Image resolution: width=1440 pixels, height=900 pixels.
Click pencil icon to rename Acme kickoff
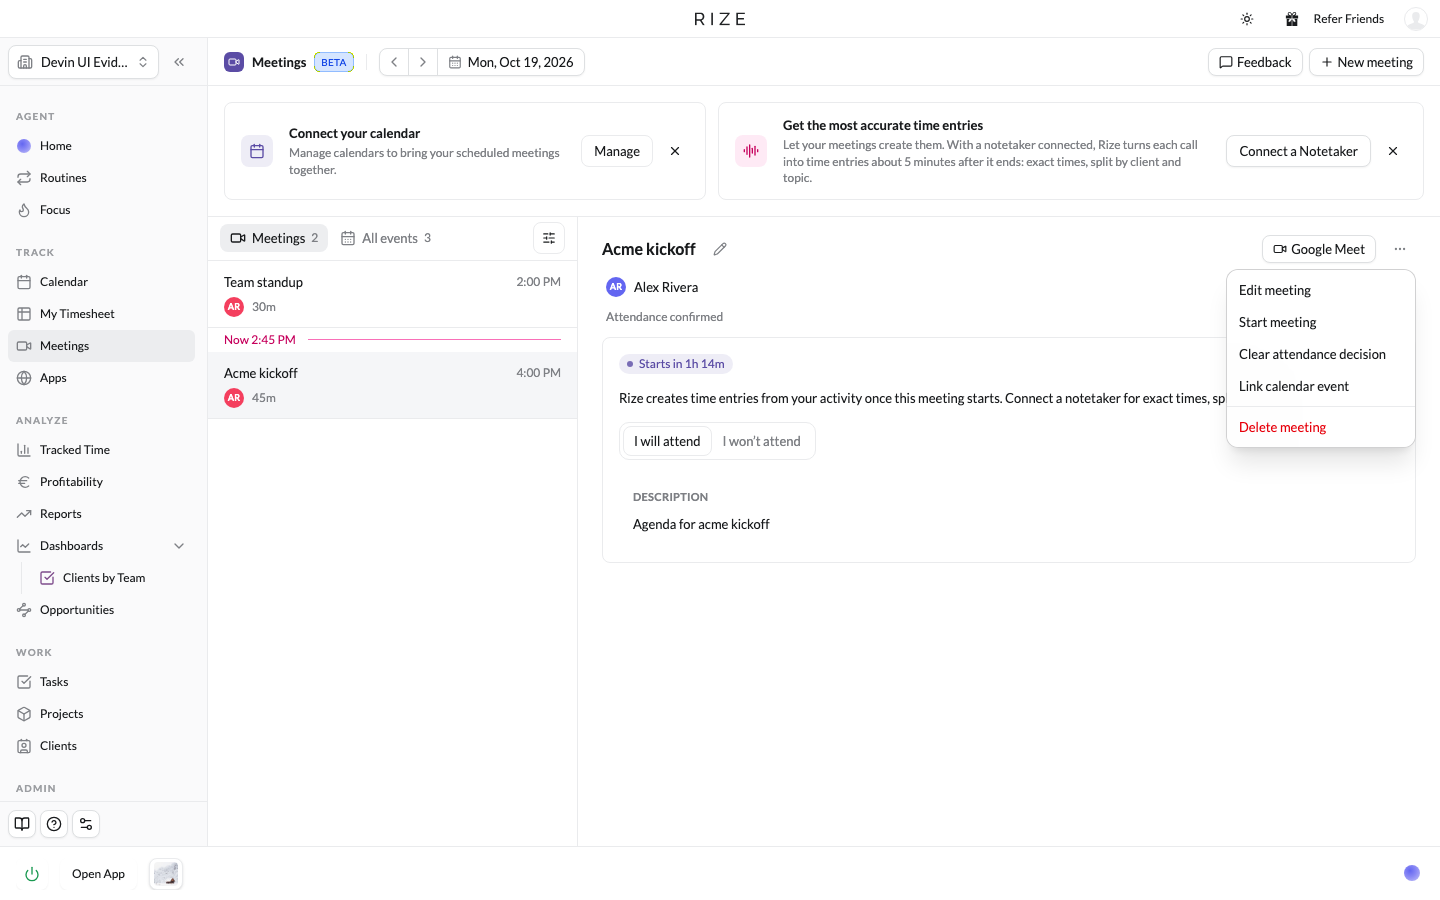[x=720, y=249]
